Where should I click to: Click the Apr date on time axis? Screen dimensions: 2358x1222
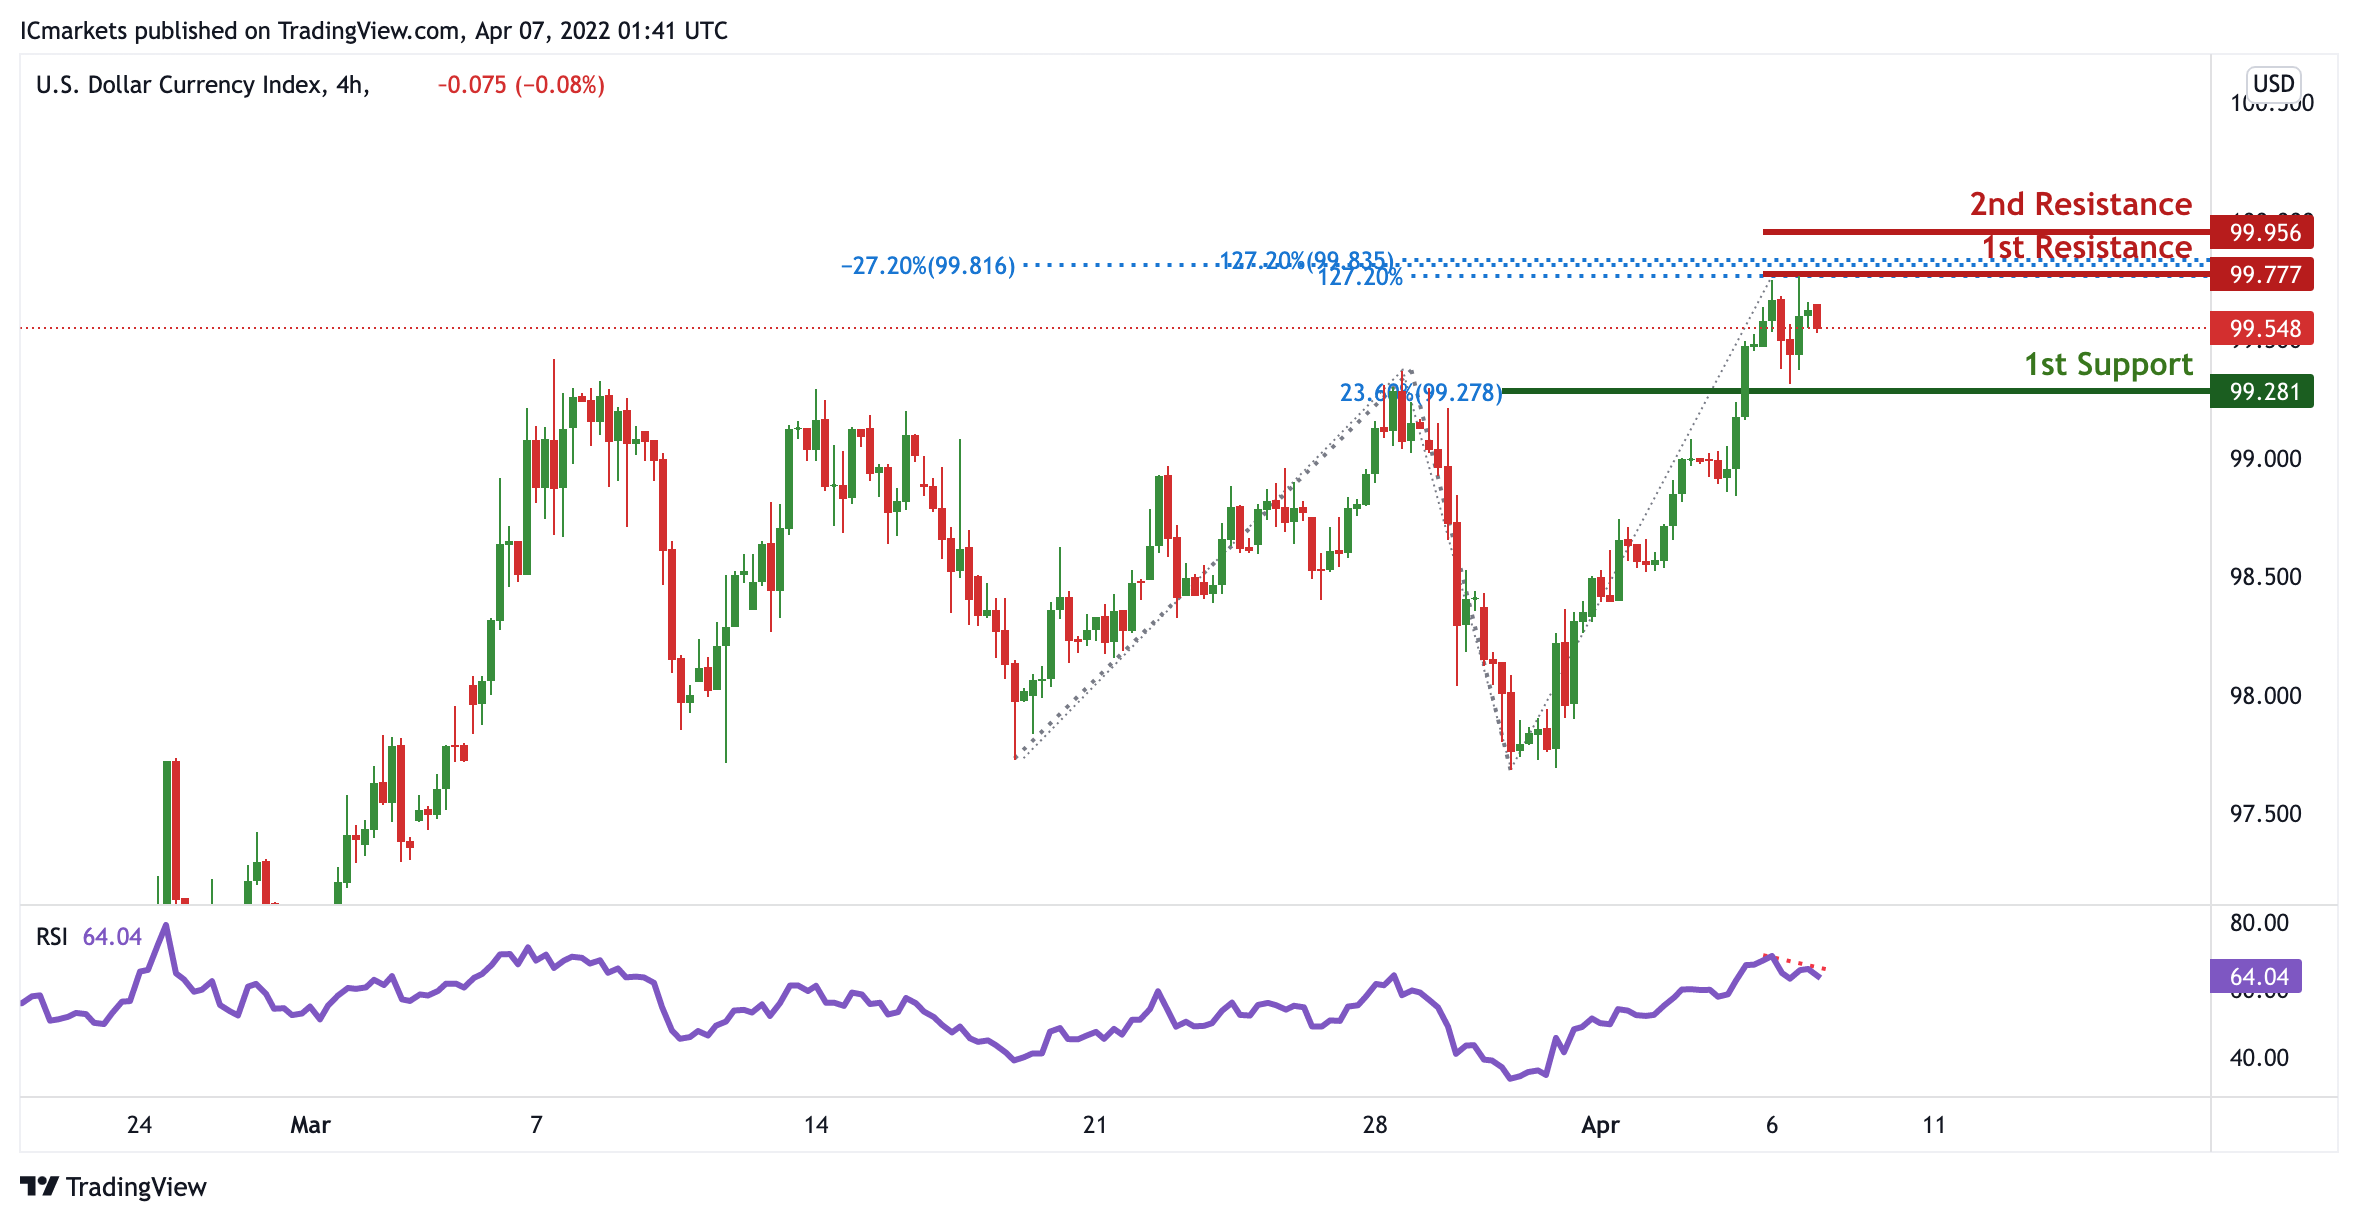coord(1600,1125)
